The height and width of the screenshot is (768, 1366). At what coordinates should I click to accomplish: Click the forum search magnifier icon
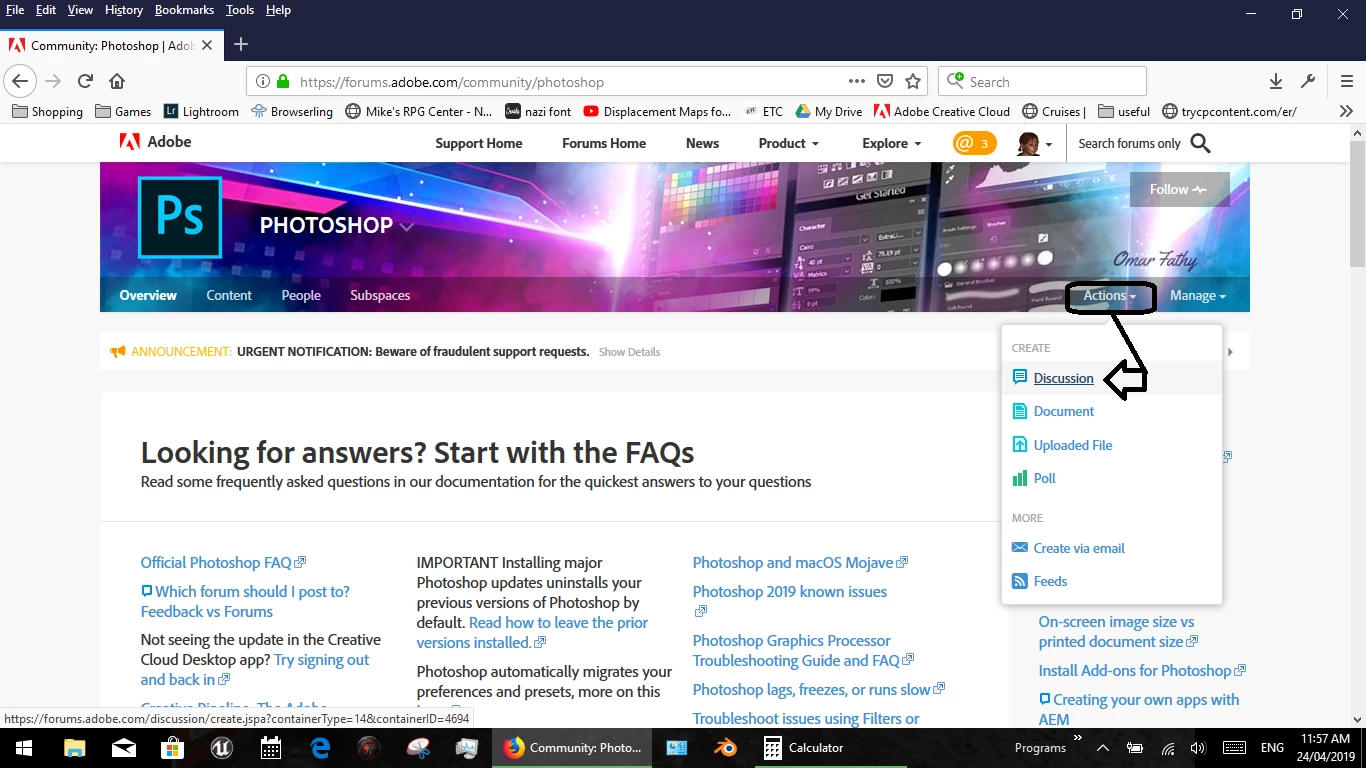click(x=1201, y=143)
